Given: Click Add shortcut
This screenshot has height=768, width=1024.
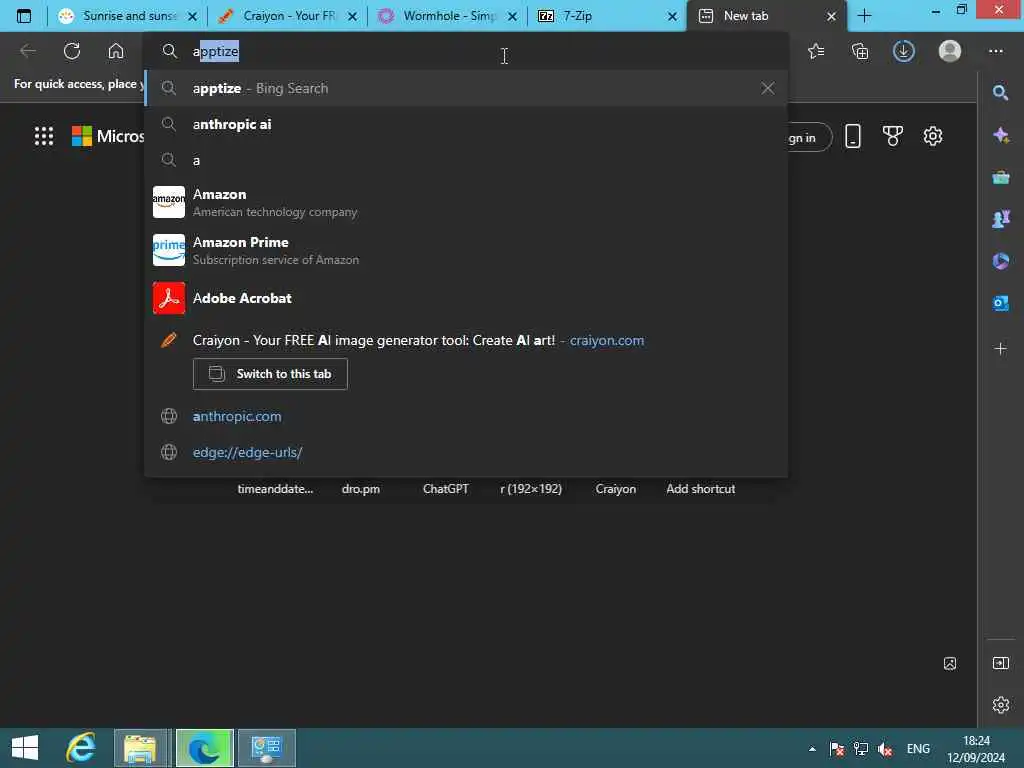Looking at the screenshot, I should (700, 488).
